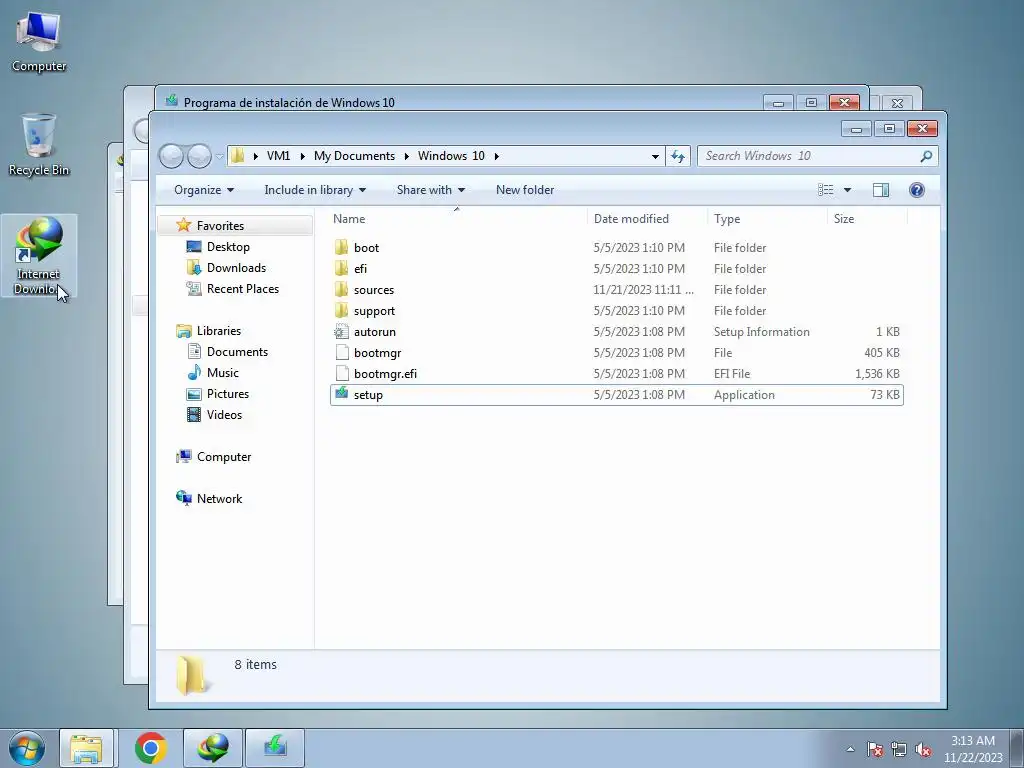Refresh the Windows 10 folder view
The height and width of the screenshot is (768, 1024).
click(x=678, y=156)
